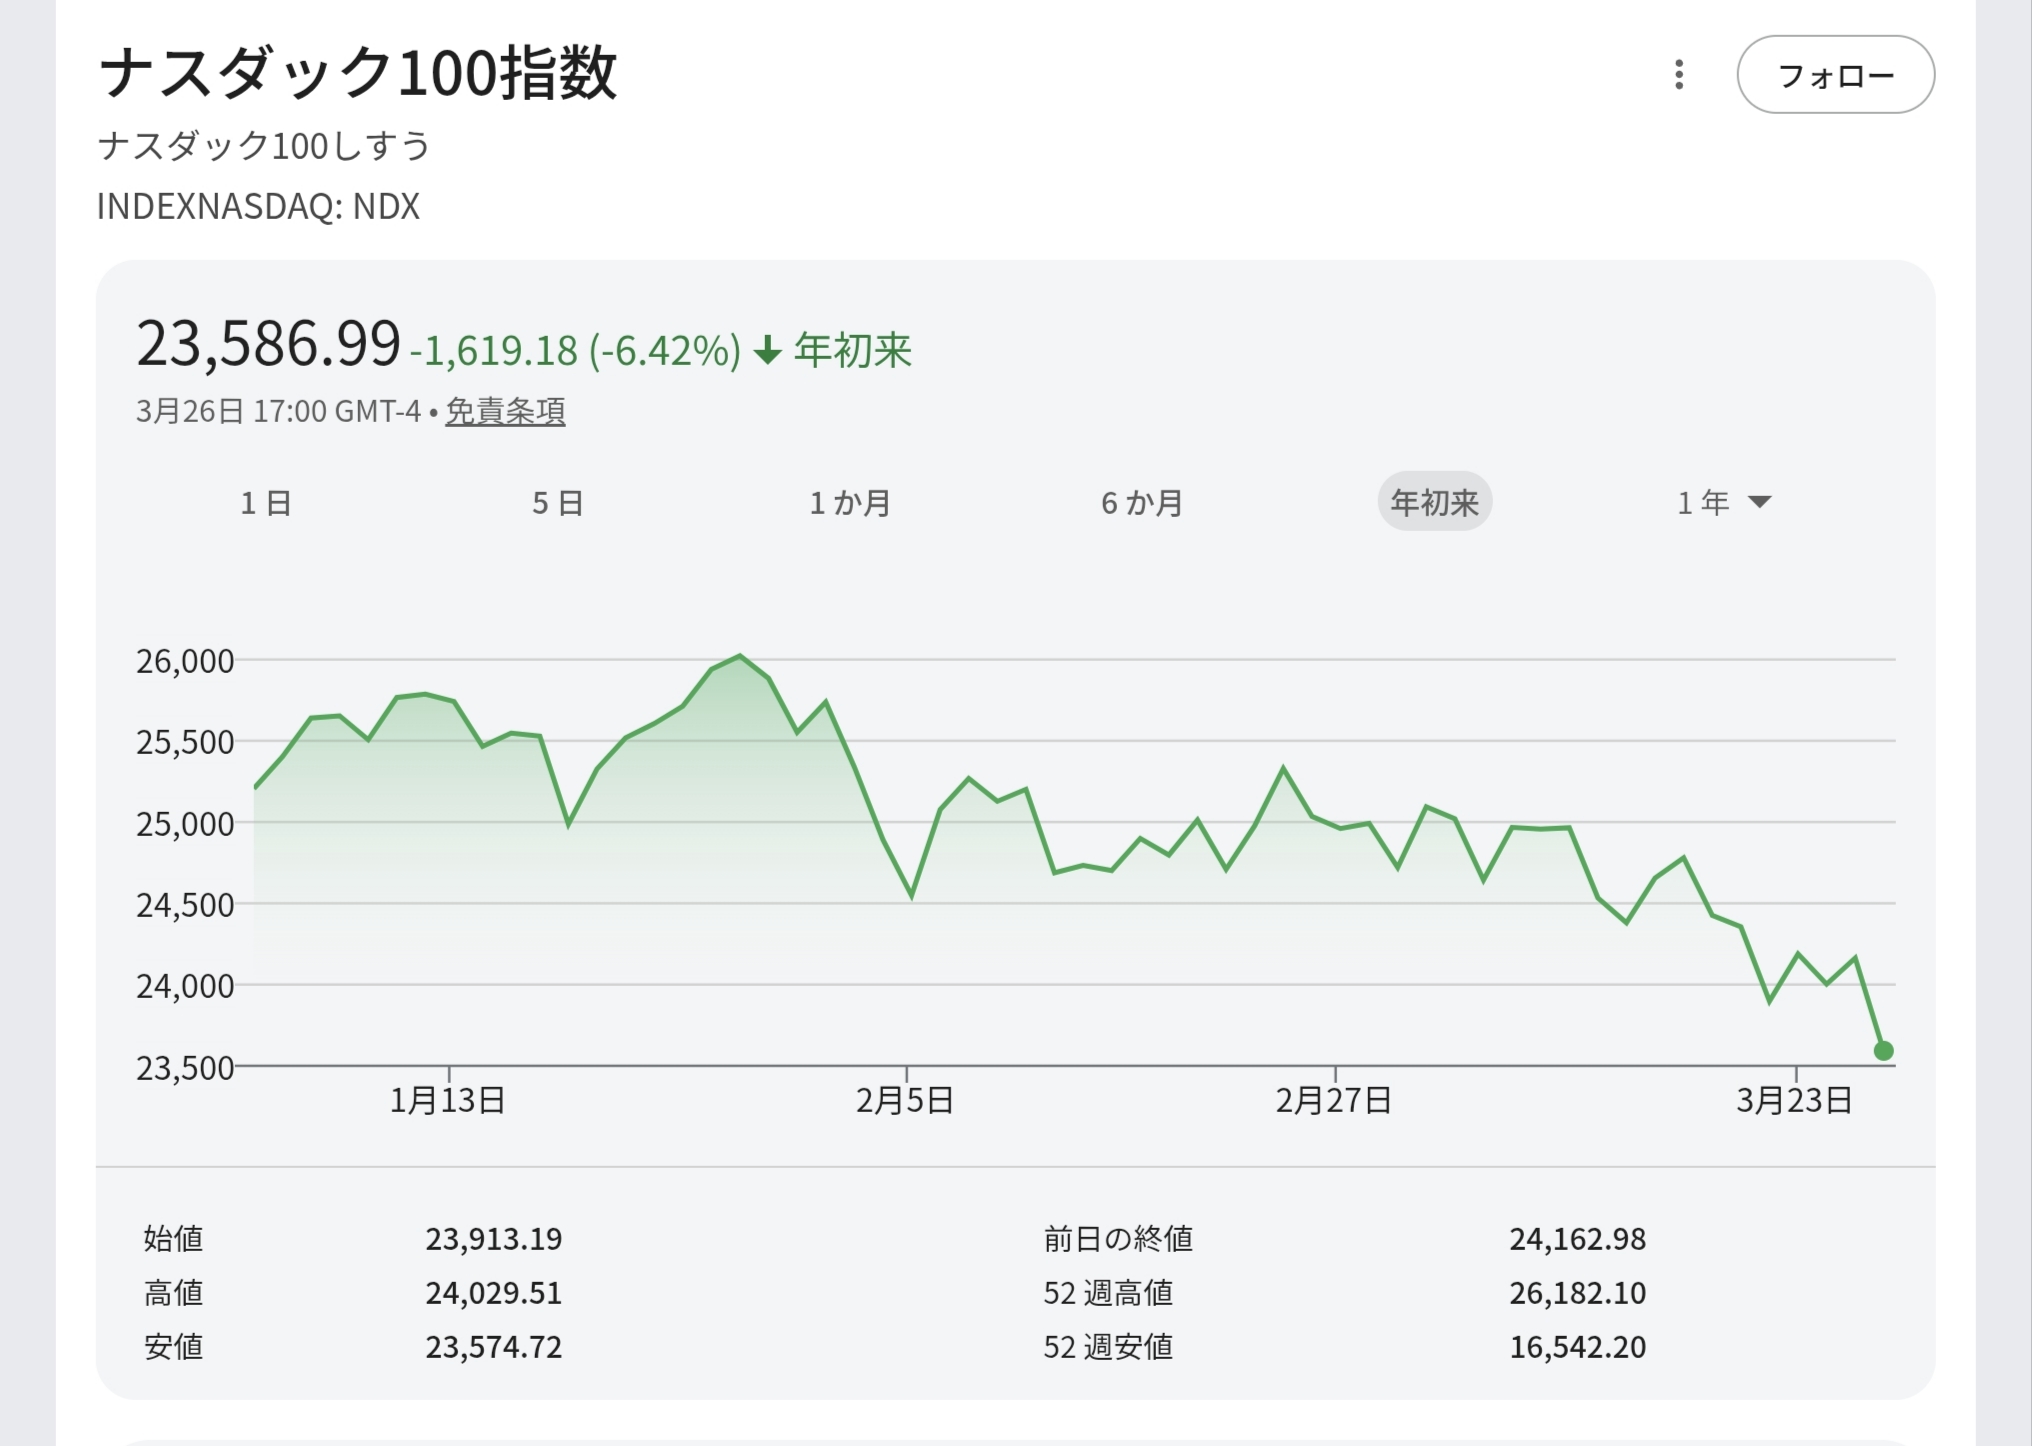
Task: Click the 3月23日 axis date marker
Action: [x=1794, y=1100]
